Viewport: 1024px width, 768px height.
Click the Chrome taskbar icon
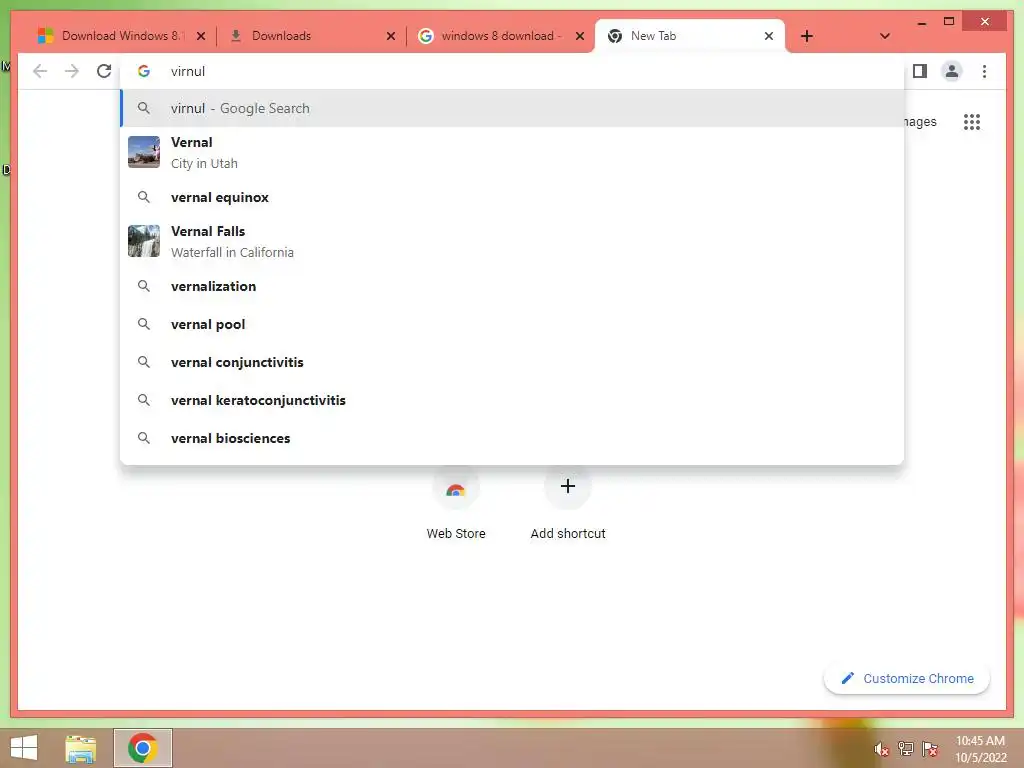click(x=142, y=748)
